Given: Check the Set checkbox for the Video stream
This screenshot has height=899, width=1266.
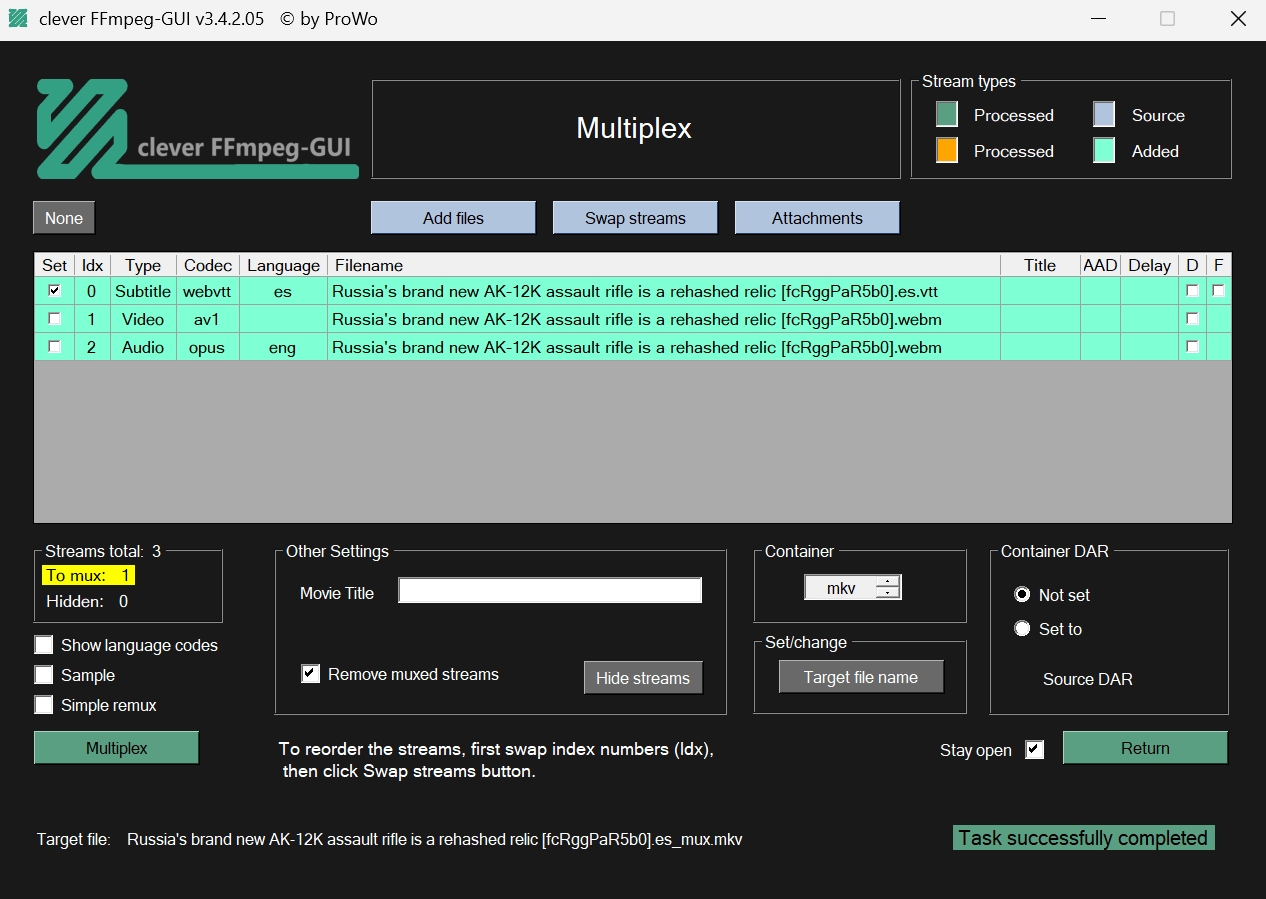Looking at the screenshot, I should click(x=55, y=319).
